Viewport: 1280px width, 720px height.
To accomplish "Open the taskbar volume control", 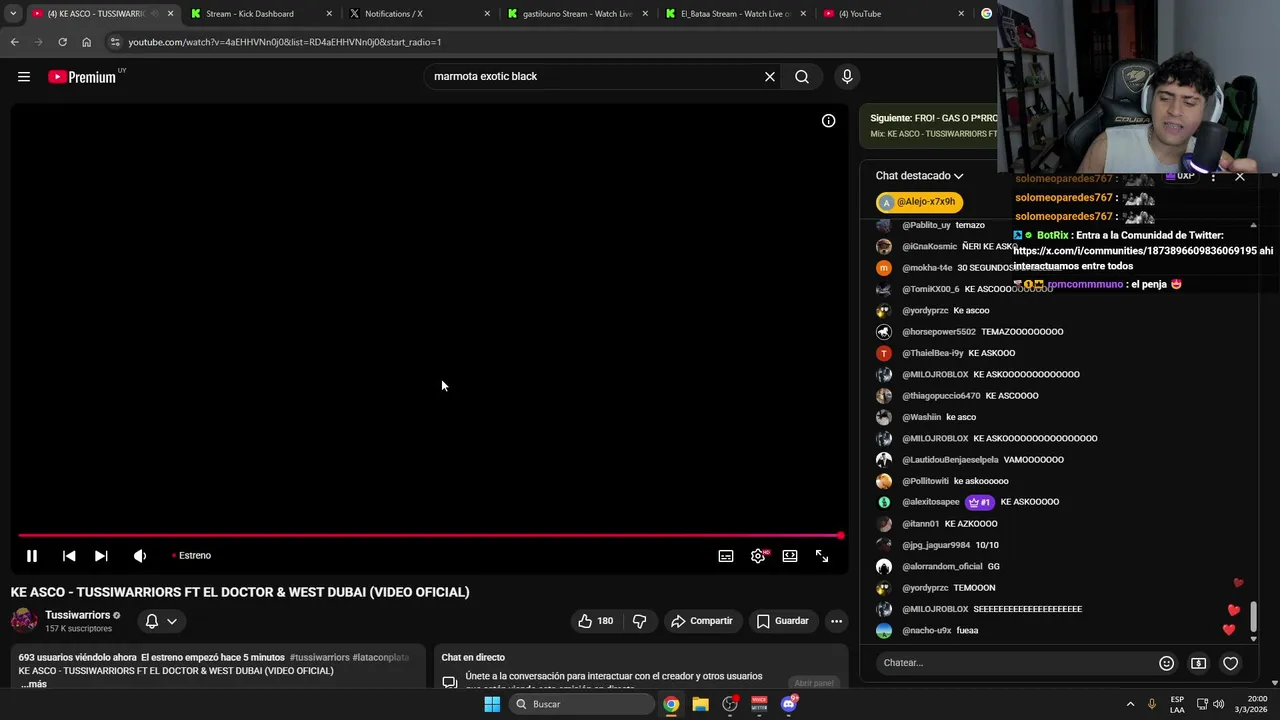I will point(1218,704).
